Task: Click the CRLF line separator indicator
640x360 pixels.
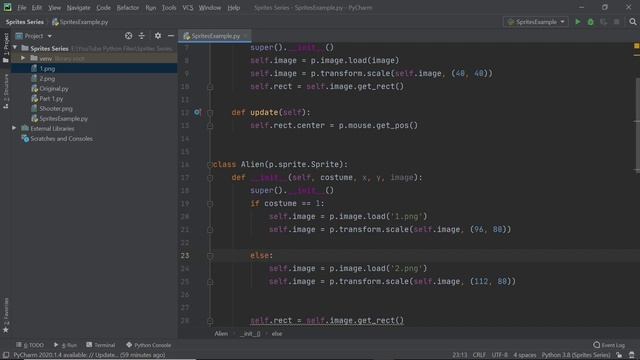Action: [x=479, y=355]
